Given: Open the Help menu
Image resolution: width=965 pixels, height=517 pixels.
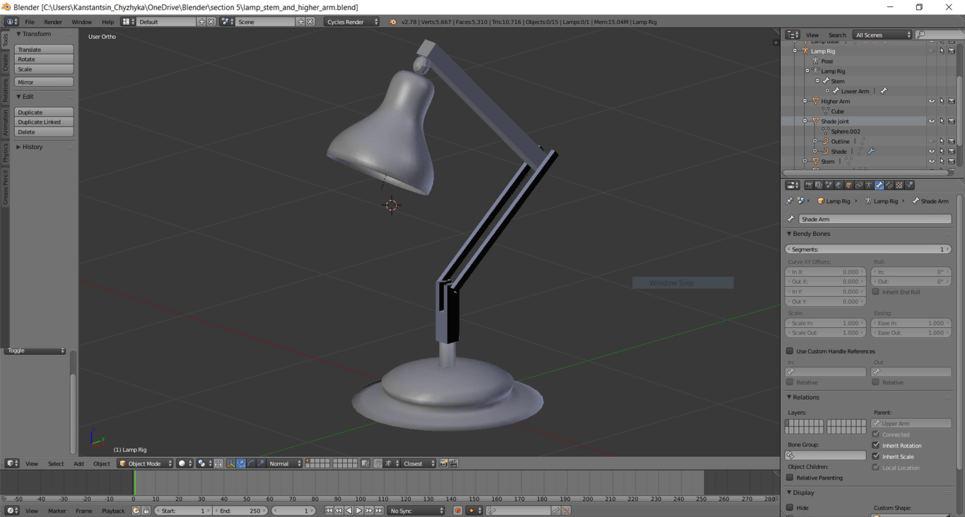Looking at the screenshot, I should click(x=108, y=22).
